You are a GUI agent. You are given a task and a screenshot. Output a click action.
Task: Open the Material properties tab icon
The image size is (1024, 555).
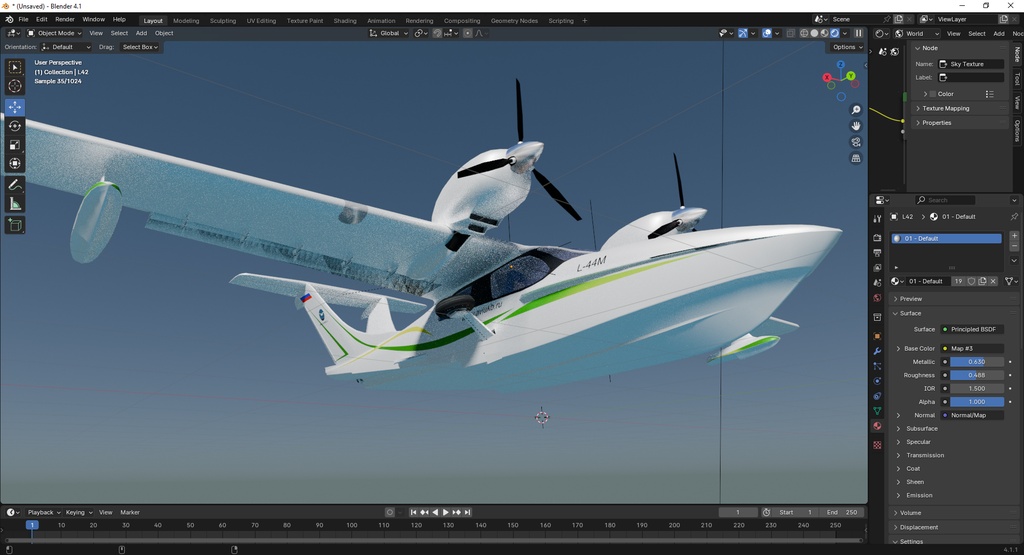877,426
